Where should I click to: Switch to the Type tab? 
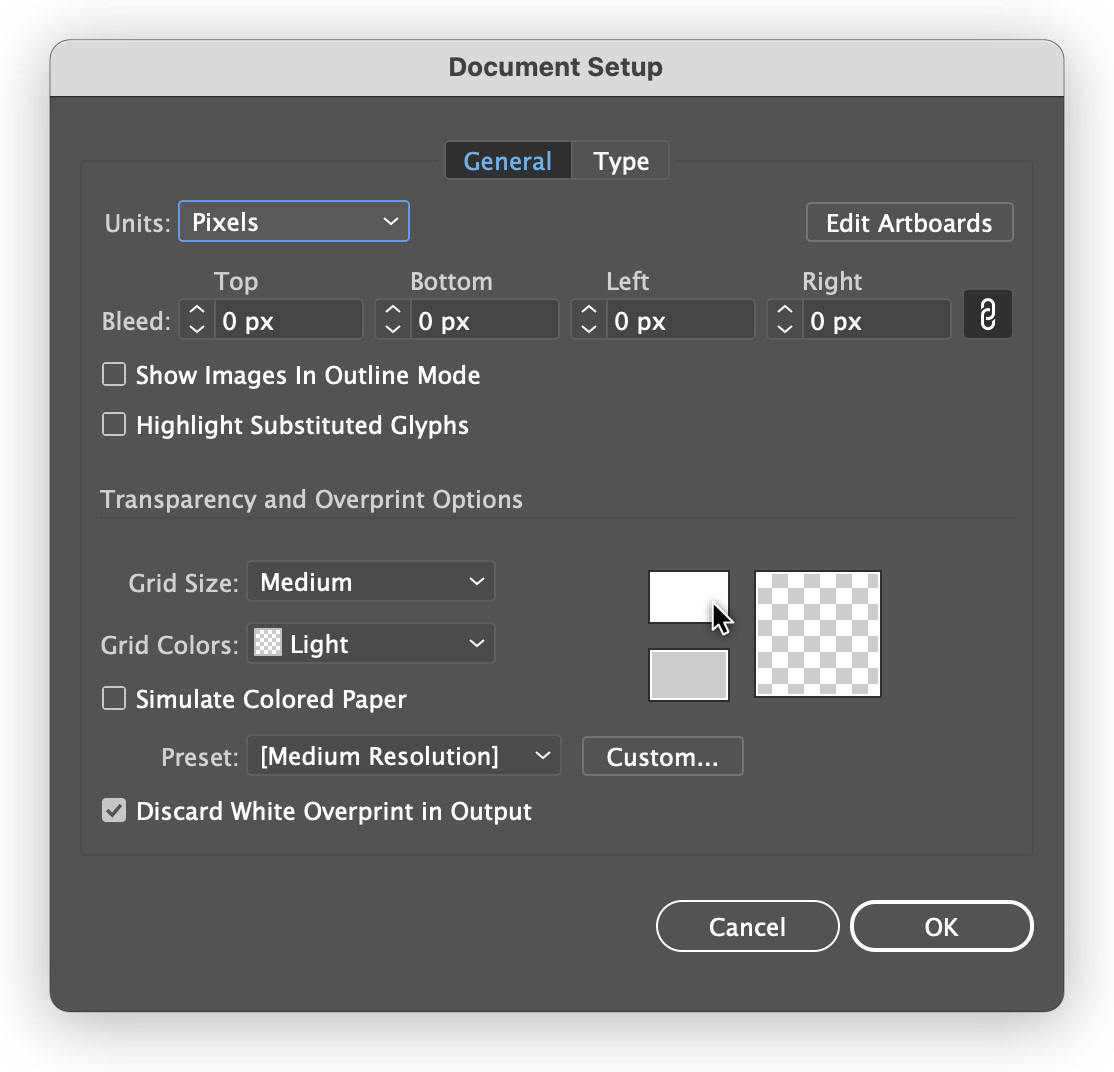tap(621, 161)
